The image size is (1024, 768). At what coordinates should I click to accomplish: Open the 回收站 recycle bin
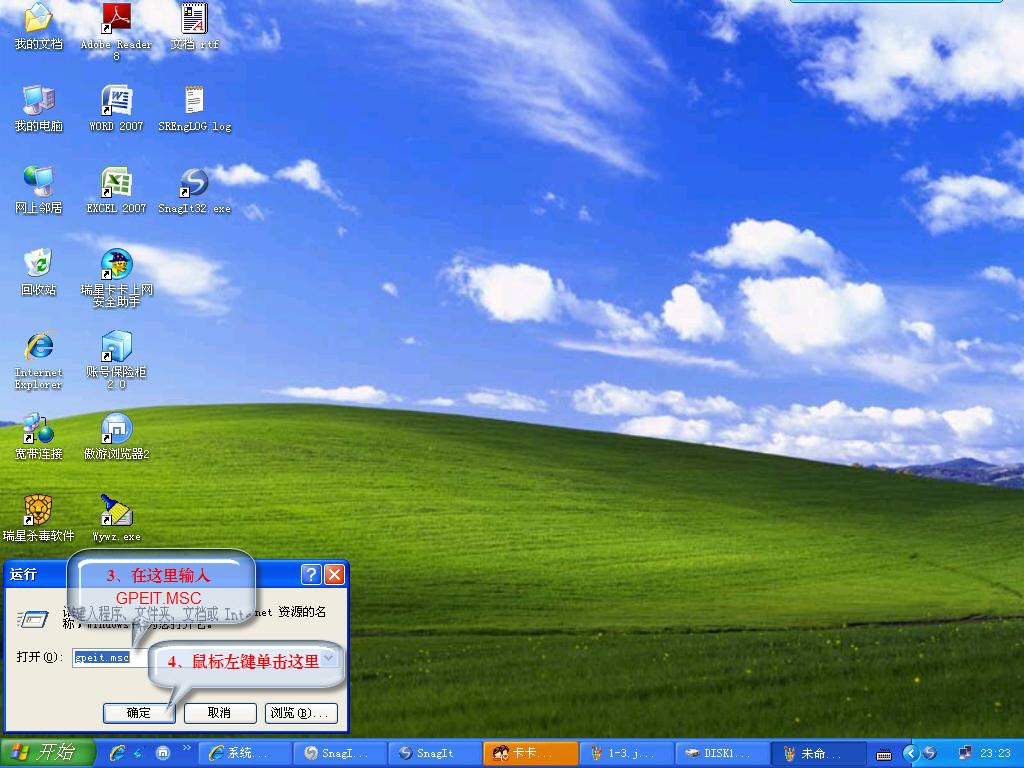click(x=39, y=272)
